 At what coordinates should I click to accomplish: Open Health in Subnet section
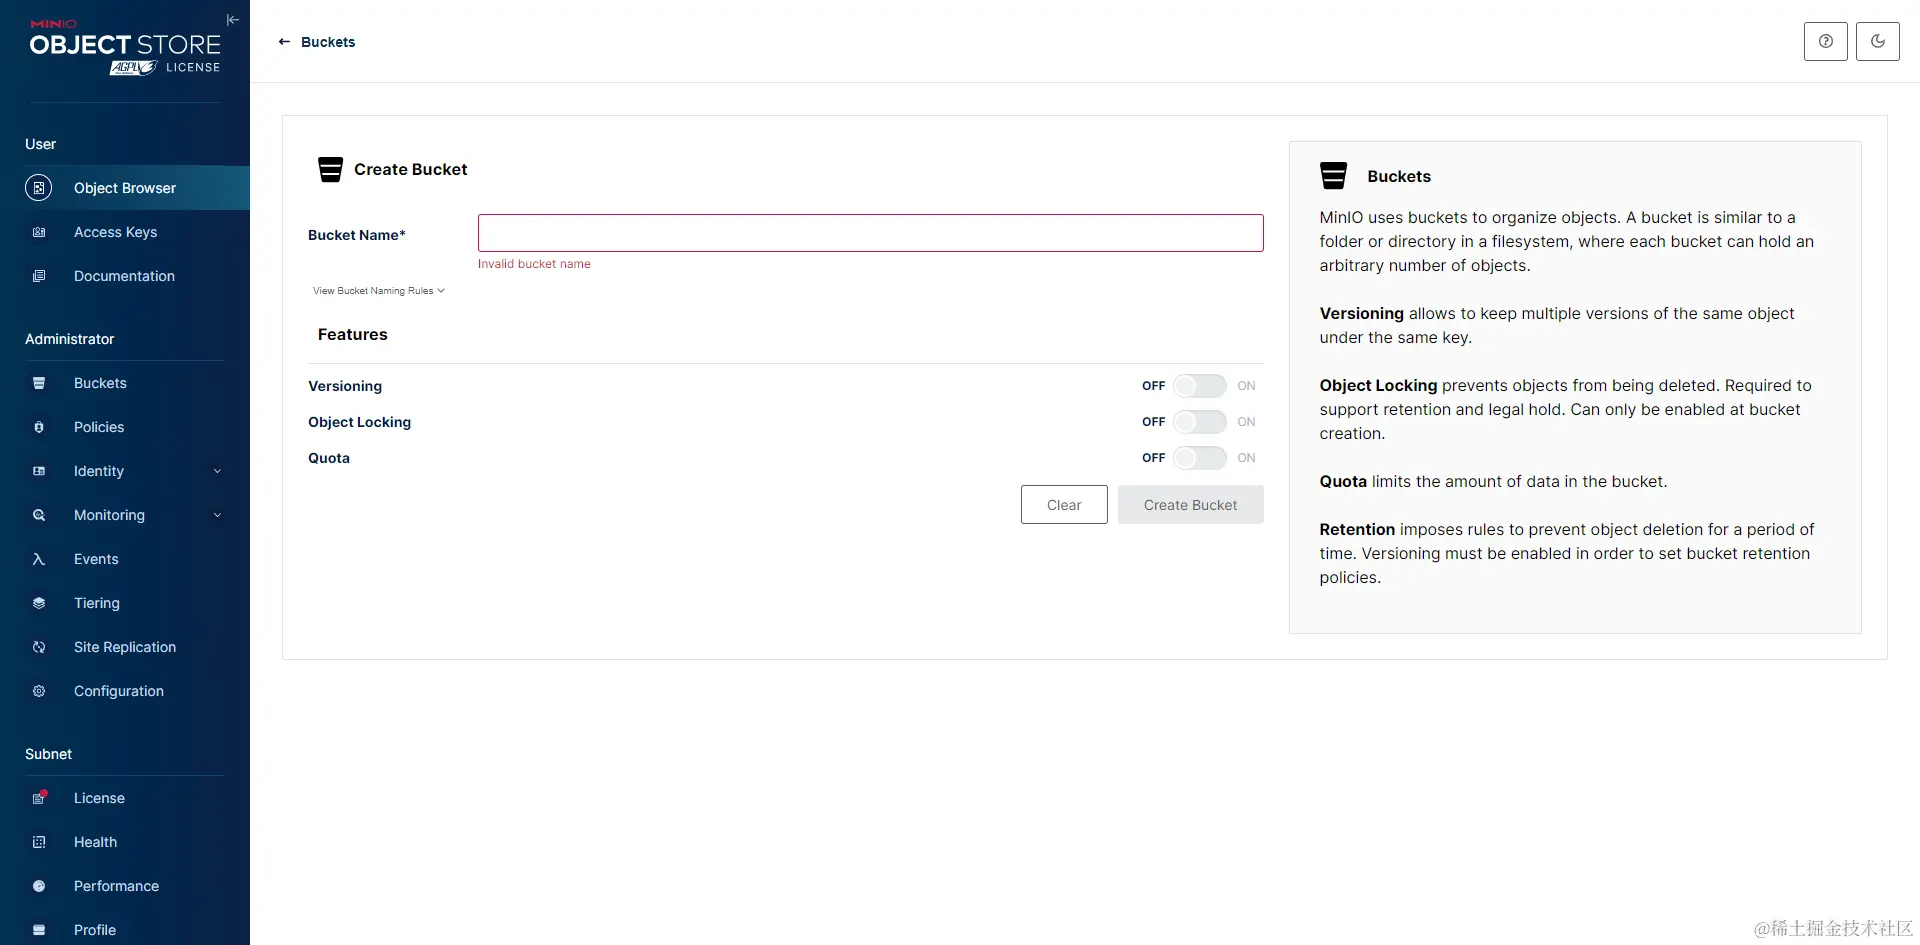125,842
